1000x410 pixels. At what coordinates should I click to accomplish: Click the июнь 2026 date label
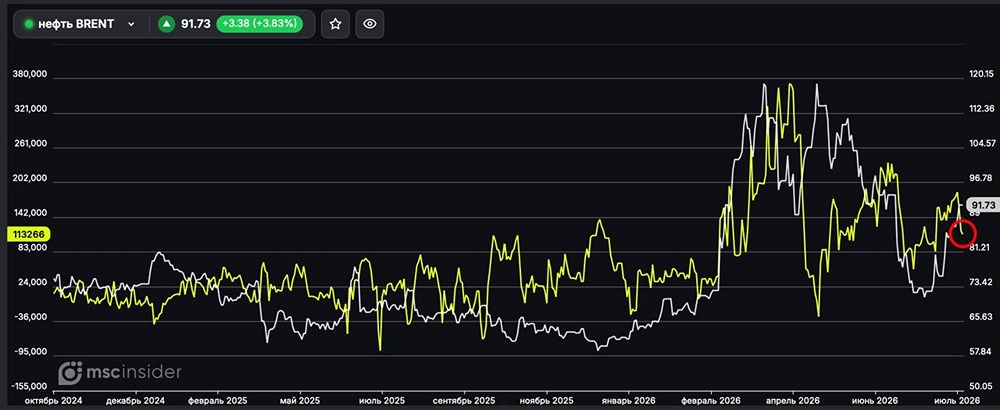[x=875, y=401]
